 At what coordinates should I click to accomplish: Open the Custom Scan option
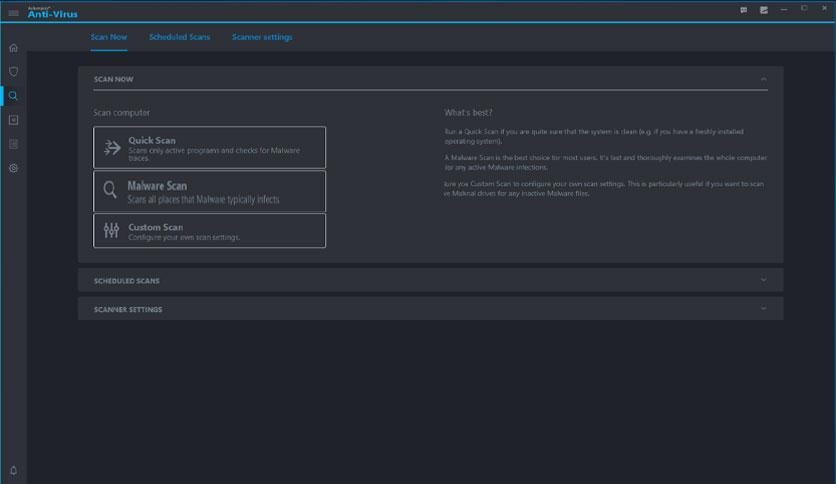[210, 231]
